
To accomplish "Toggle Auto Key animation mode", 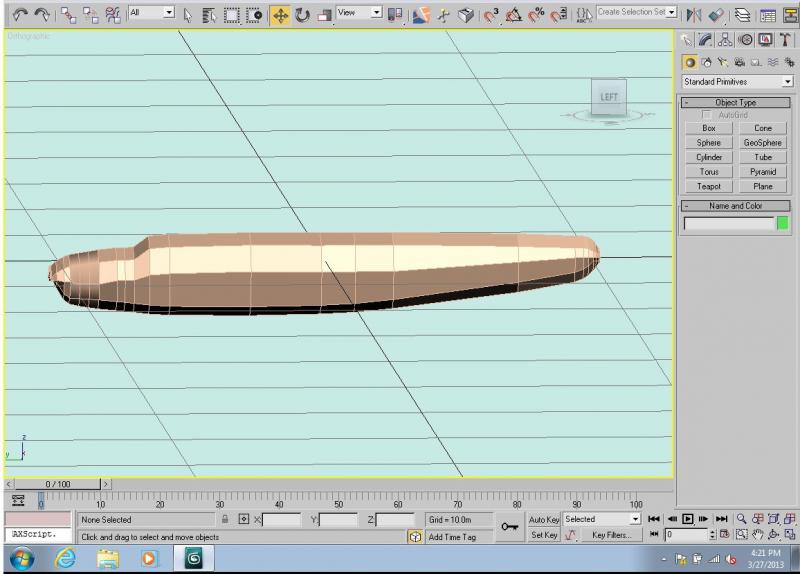I will [x=544, y=519].
